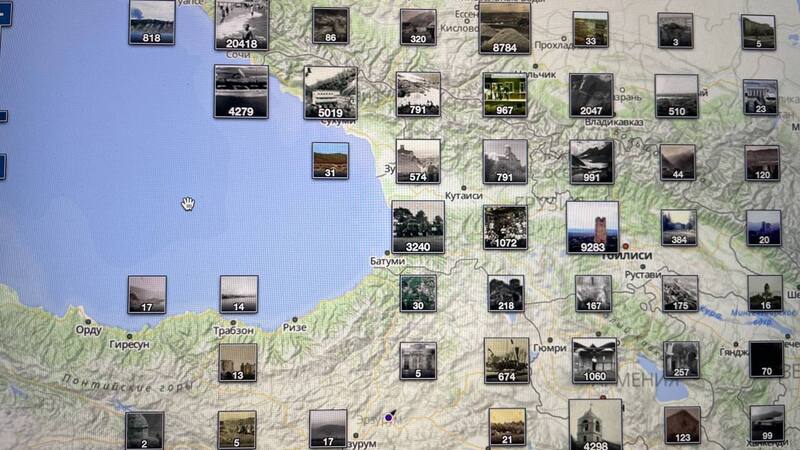Select the cluster thumbnail labeled 123
Image resolution: width=800 pixels, height=450 pixels.
click(682, 425)
